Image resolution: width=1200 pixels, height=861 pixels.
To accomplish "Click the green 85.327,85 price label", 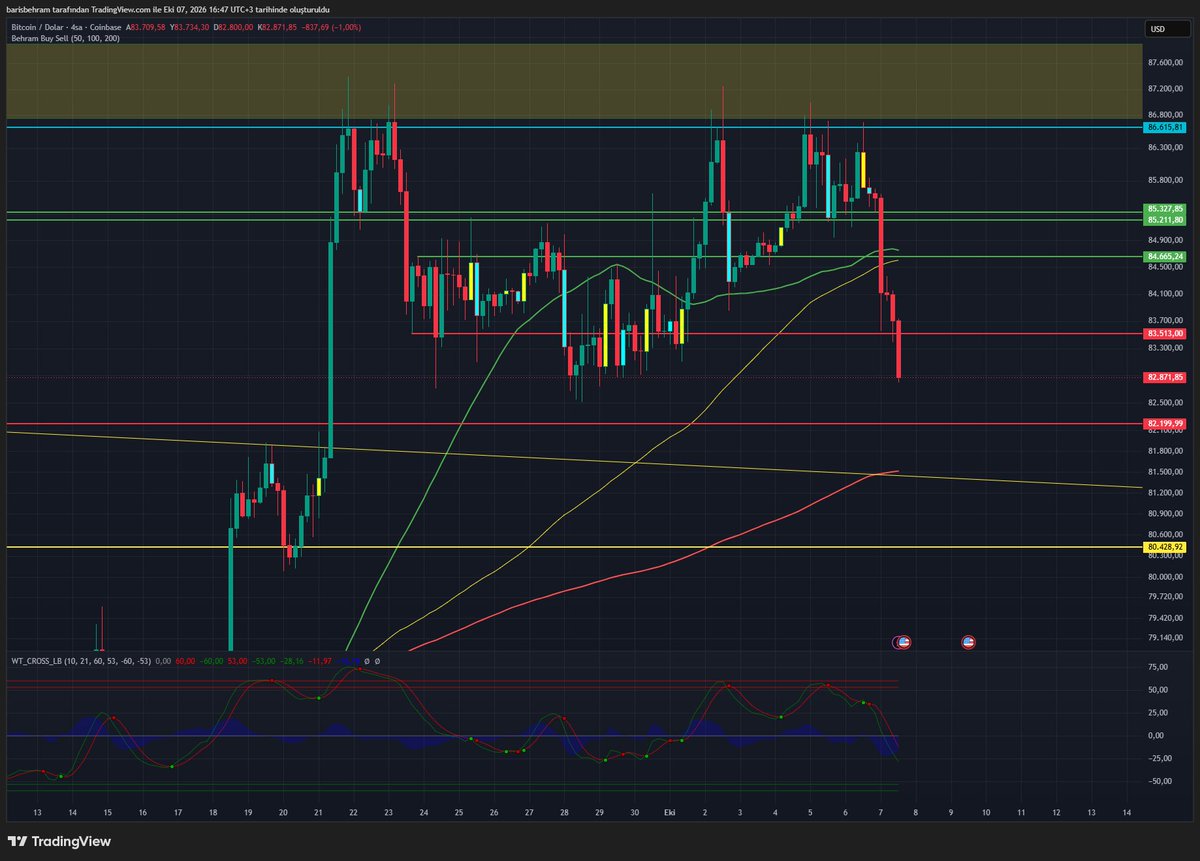I will [1166, 208].
